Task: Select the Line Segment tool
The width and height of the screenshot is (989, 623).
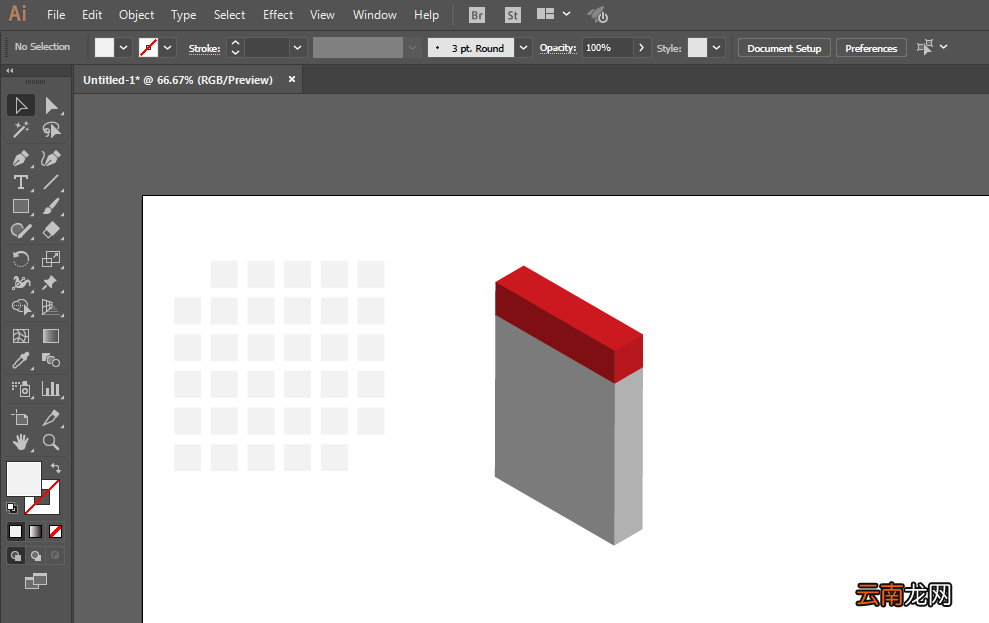Action: (x=51, y=182)
